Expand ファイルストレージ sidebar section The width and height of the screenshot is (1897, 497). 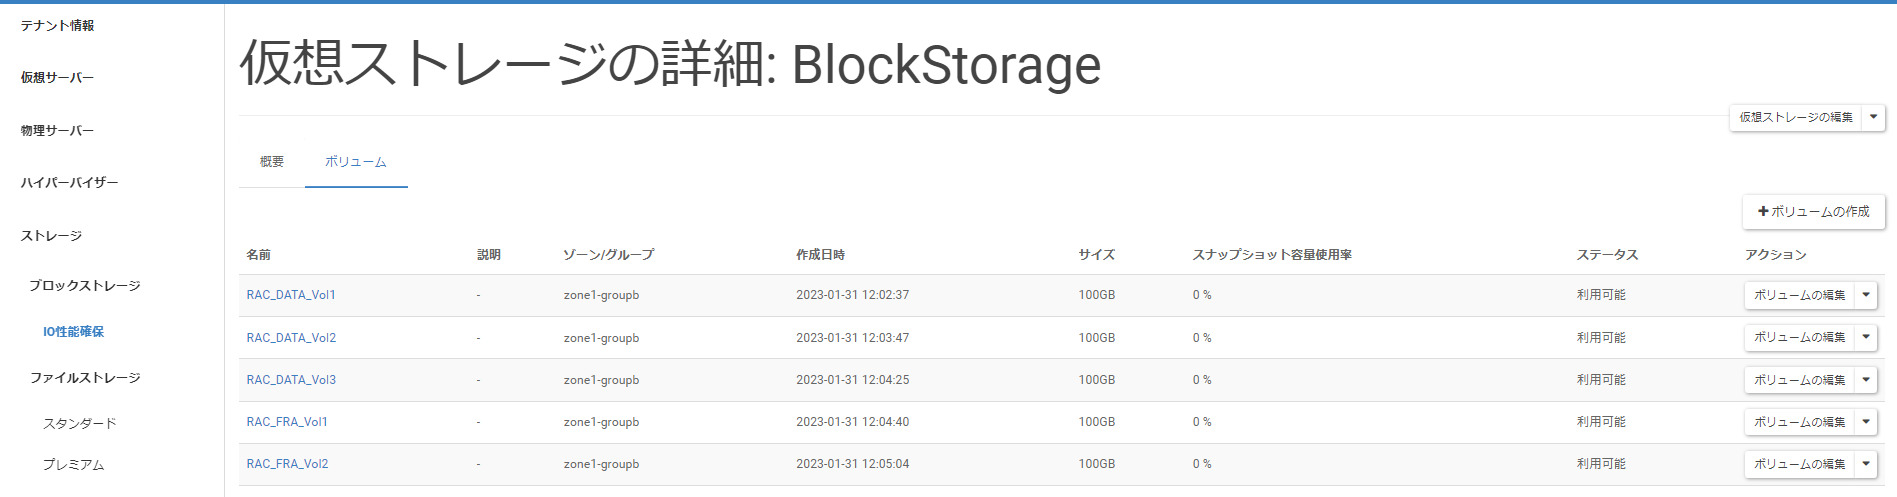point(85,378)
